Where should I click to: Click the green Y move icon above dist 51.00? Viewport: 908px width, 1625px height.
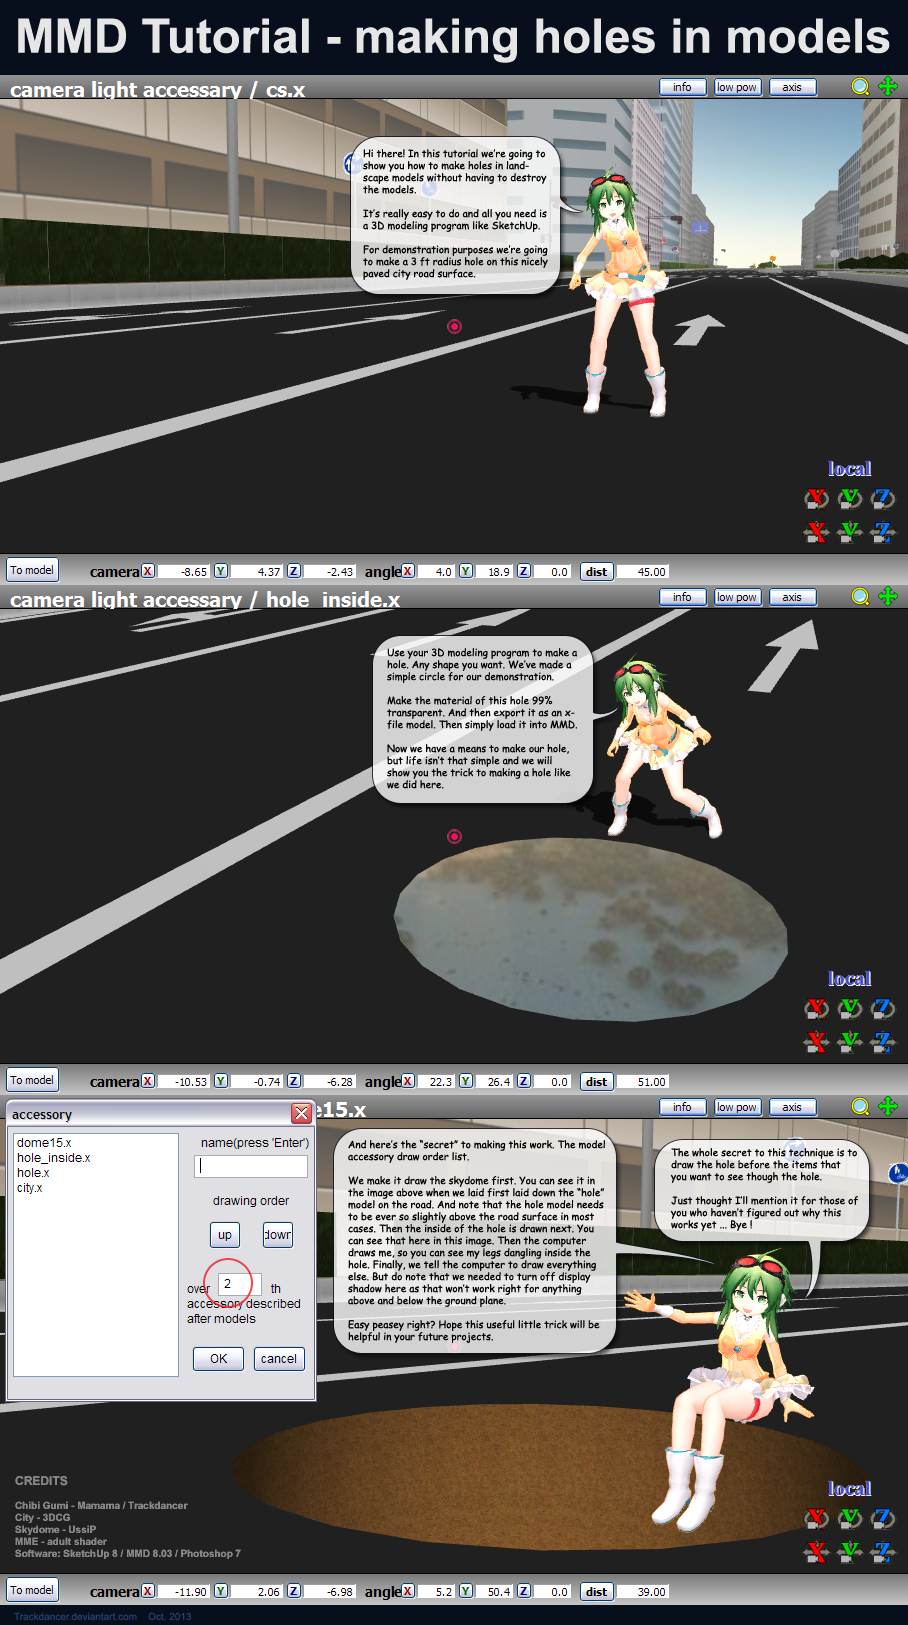click(850, 1041)
